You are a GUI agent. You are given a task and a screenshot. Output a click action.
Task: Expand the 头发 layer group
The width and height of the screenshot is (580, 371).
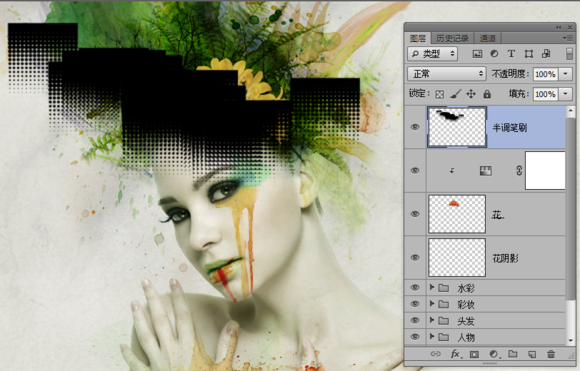click(x=432, y=320)
